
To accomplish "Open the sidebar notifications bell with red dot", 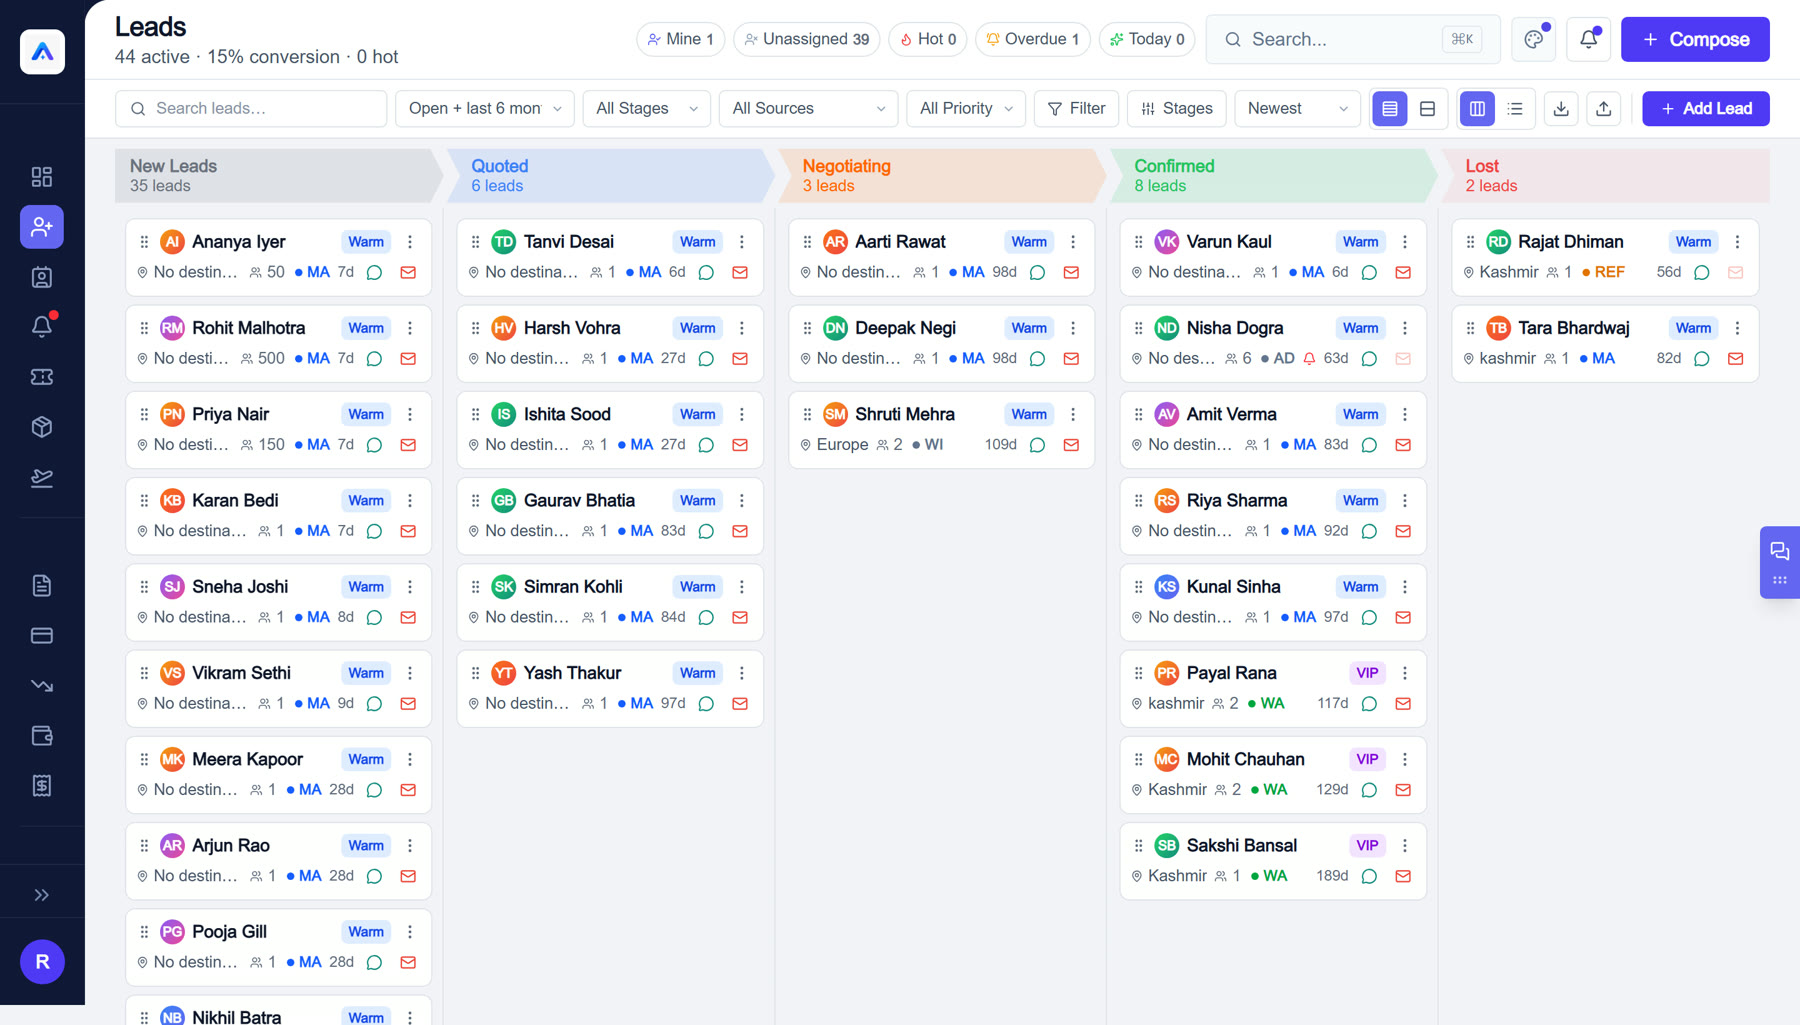I will tap(42, 327).
